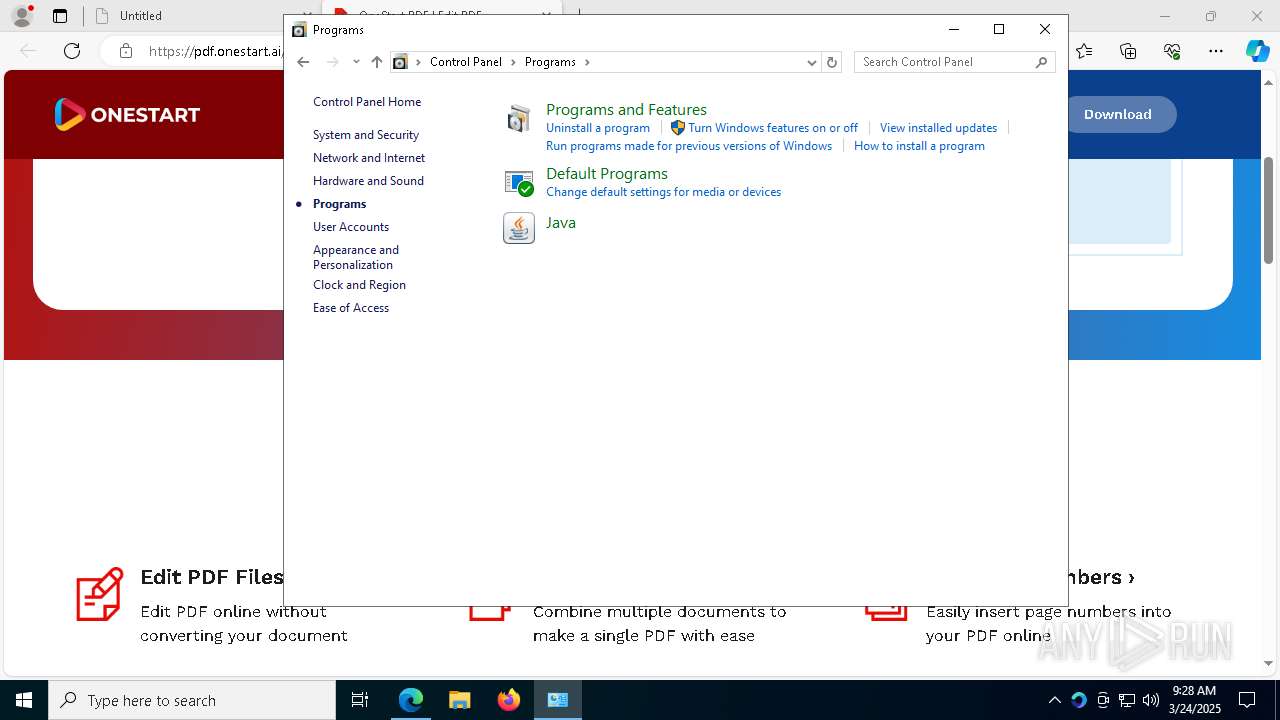
Task: Open File Explorer from taskbar
Action: (460, 700)
